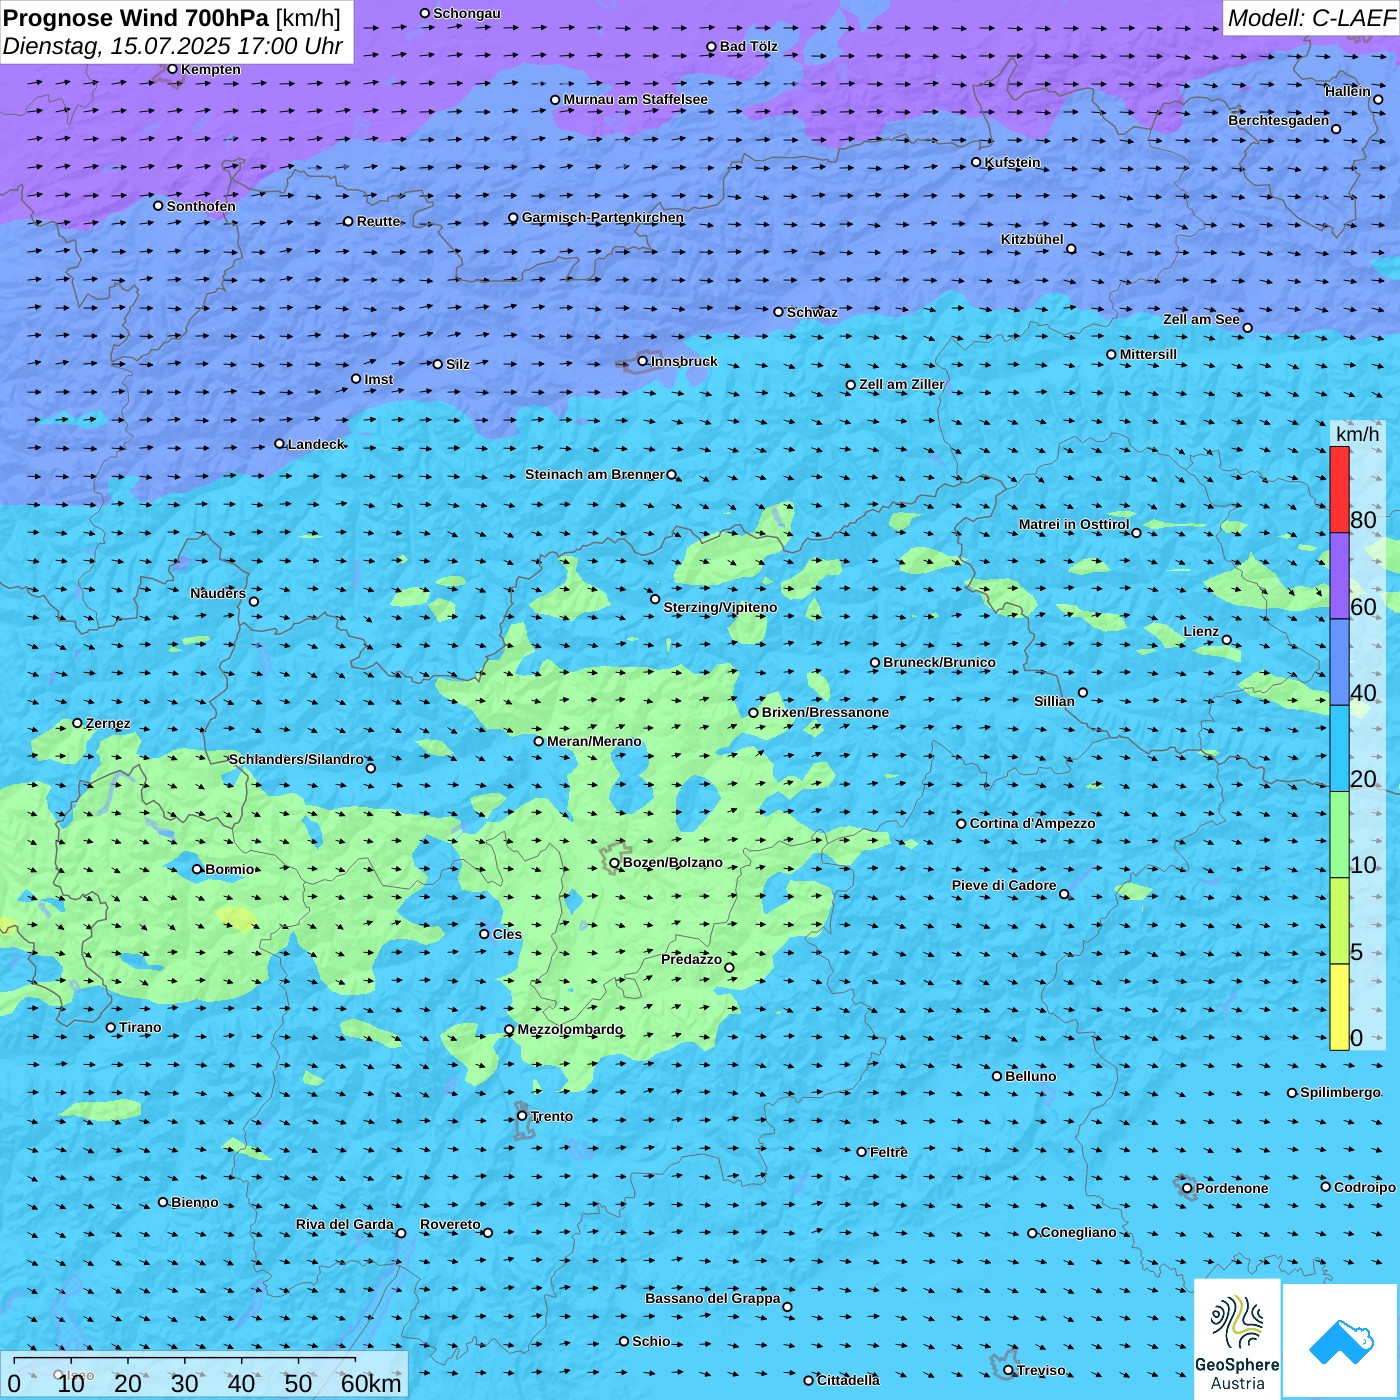The width and height of the screenshot is (1400, 1400).
Task: Click the 'Hallein' label
Action: 1348,91
